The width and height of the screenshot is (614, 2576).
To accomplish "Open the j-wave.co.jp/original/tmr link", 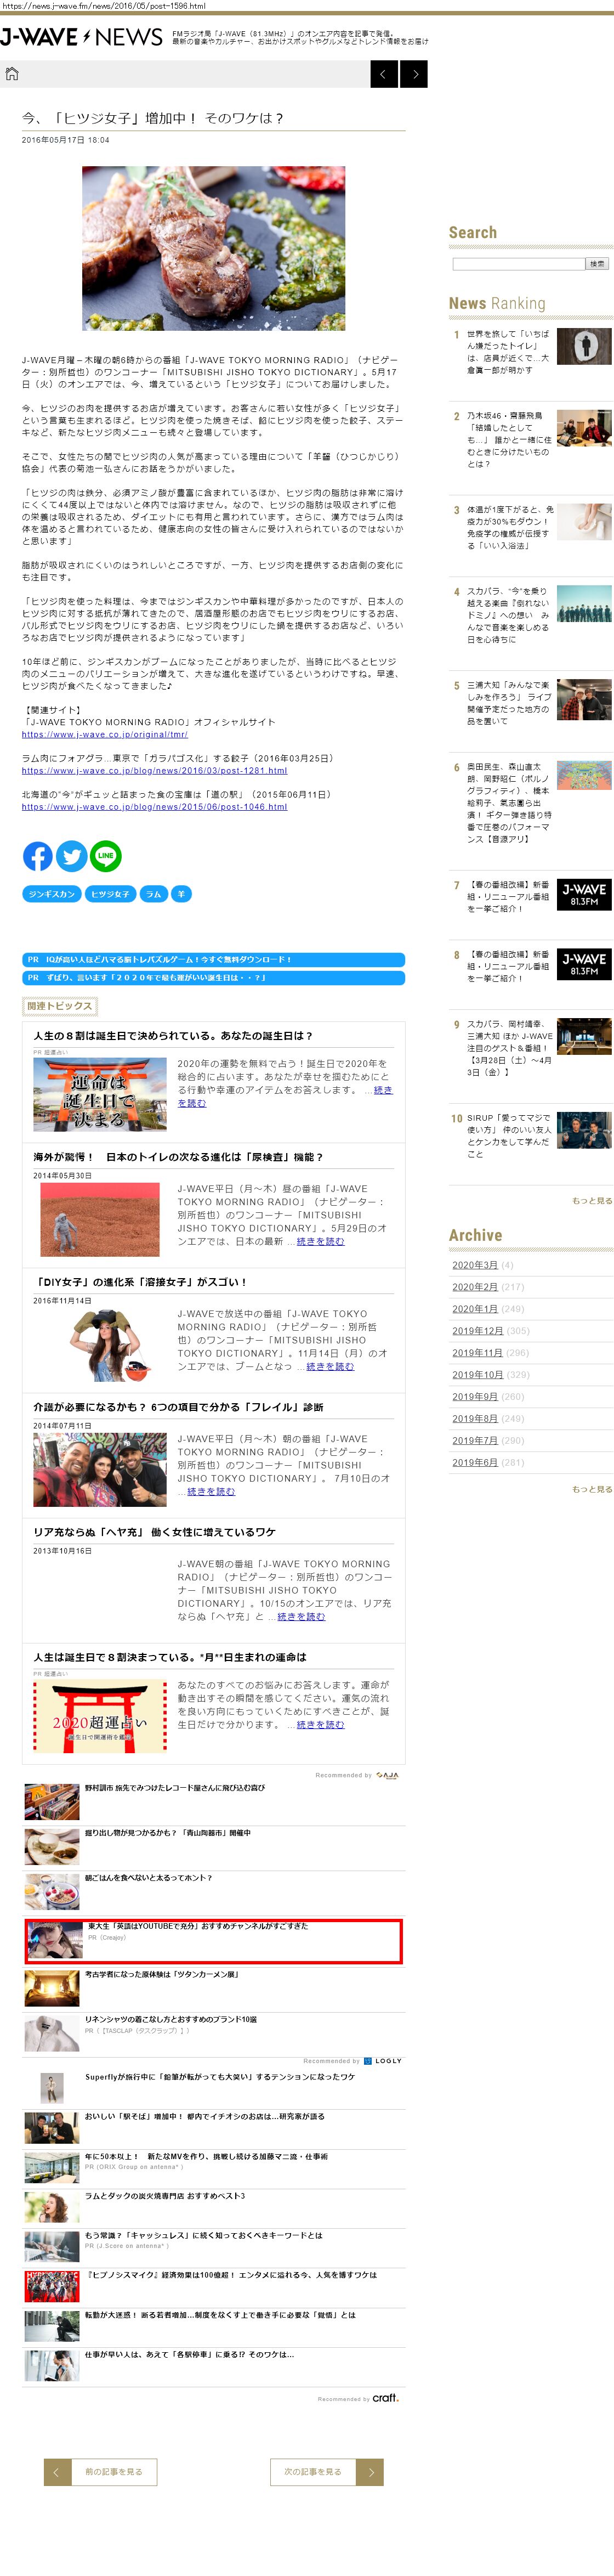I will click(105, 734).
